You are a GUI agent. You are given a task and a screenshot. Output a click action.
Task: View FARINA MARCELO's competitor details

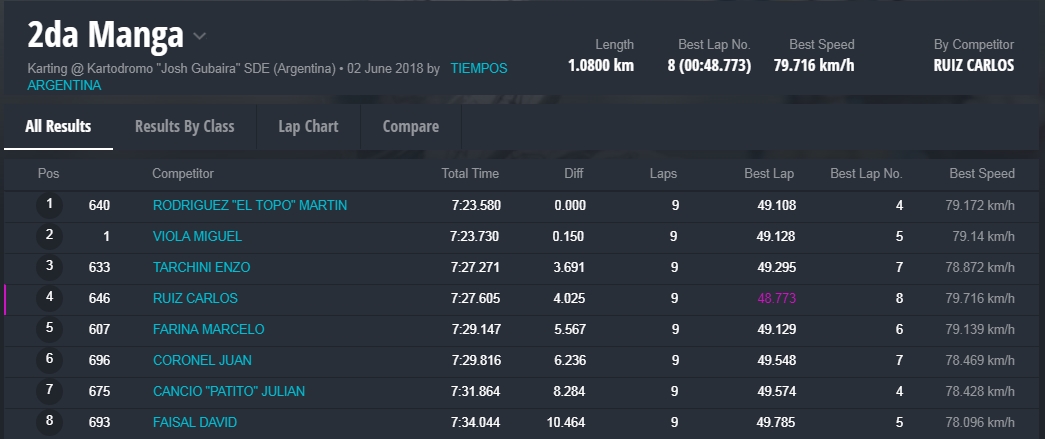point(208,329)
